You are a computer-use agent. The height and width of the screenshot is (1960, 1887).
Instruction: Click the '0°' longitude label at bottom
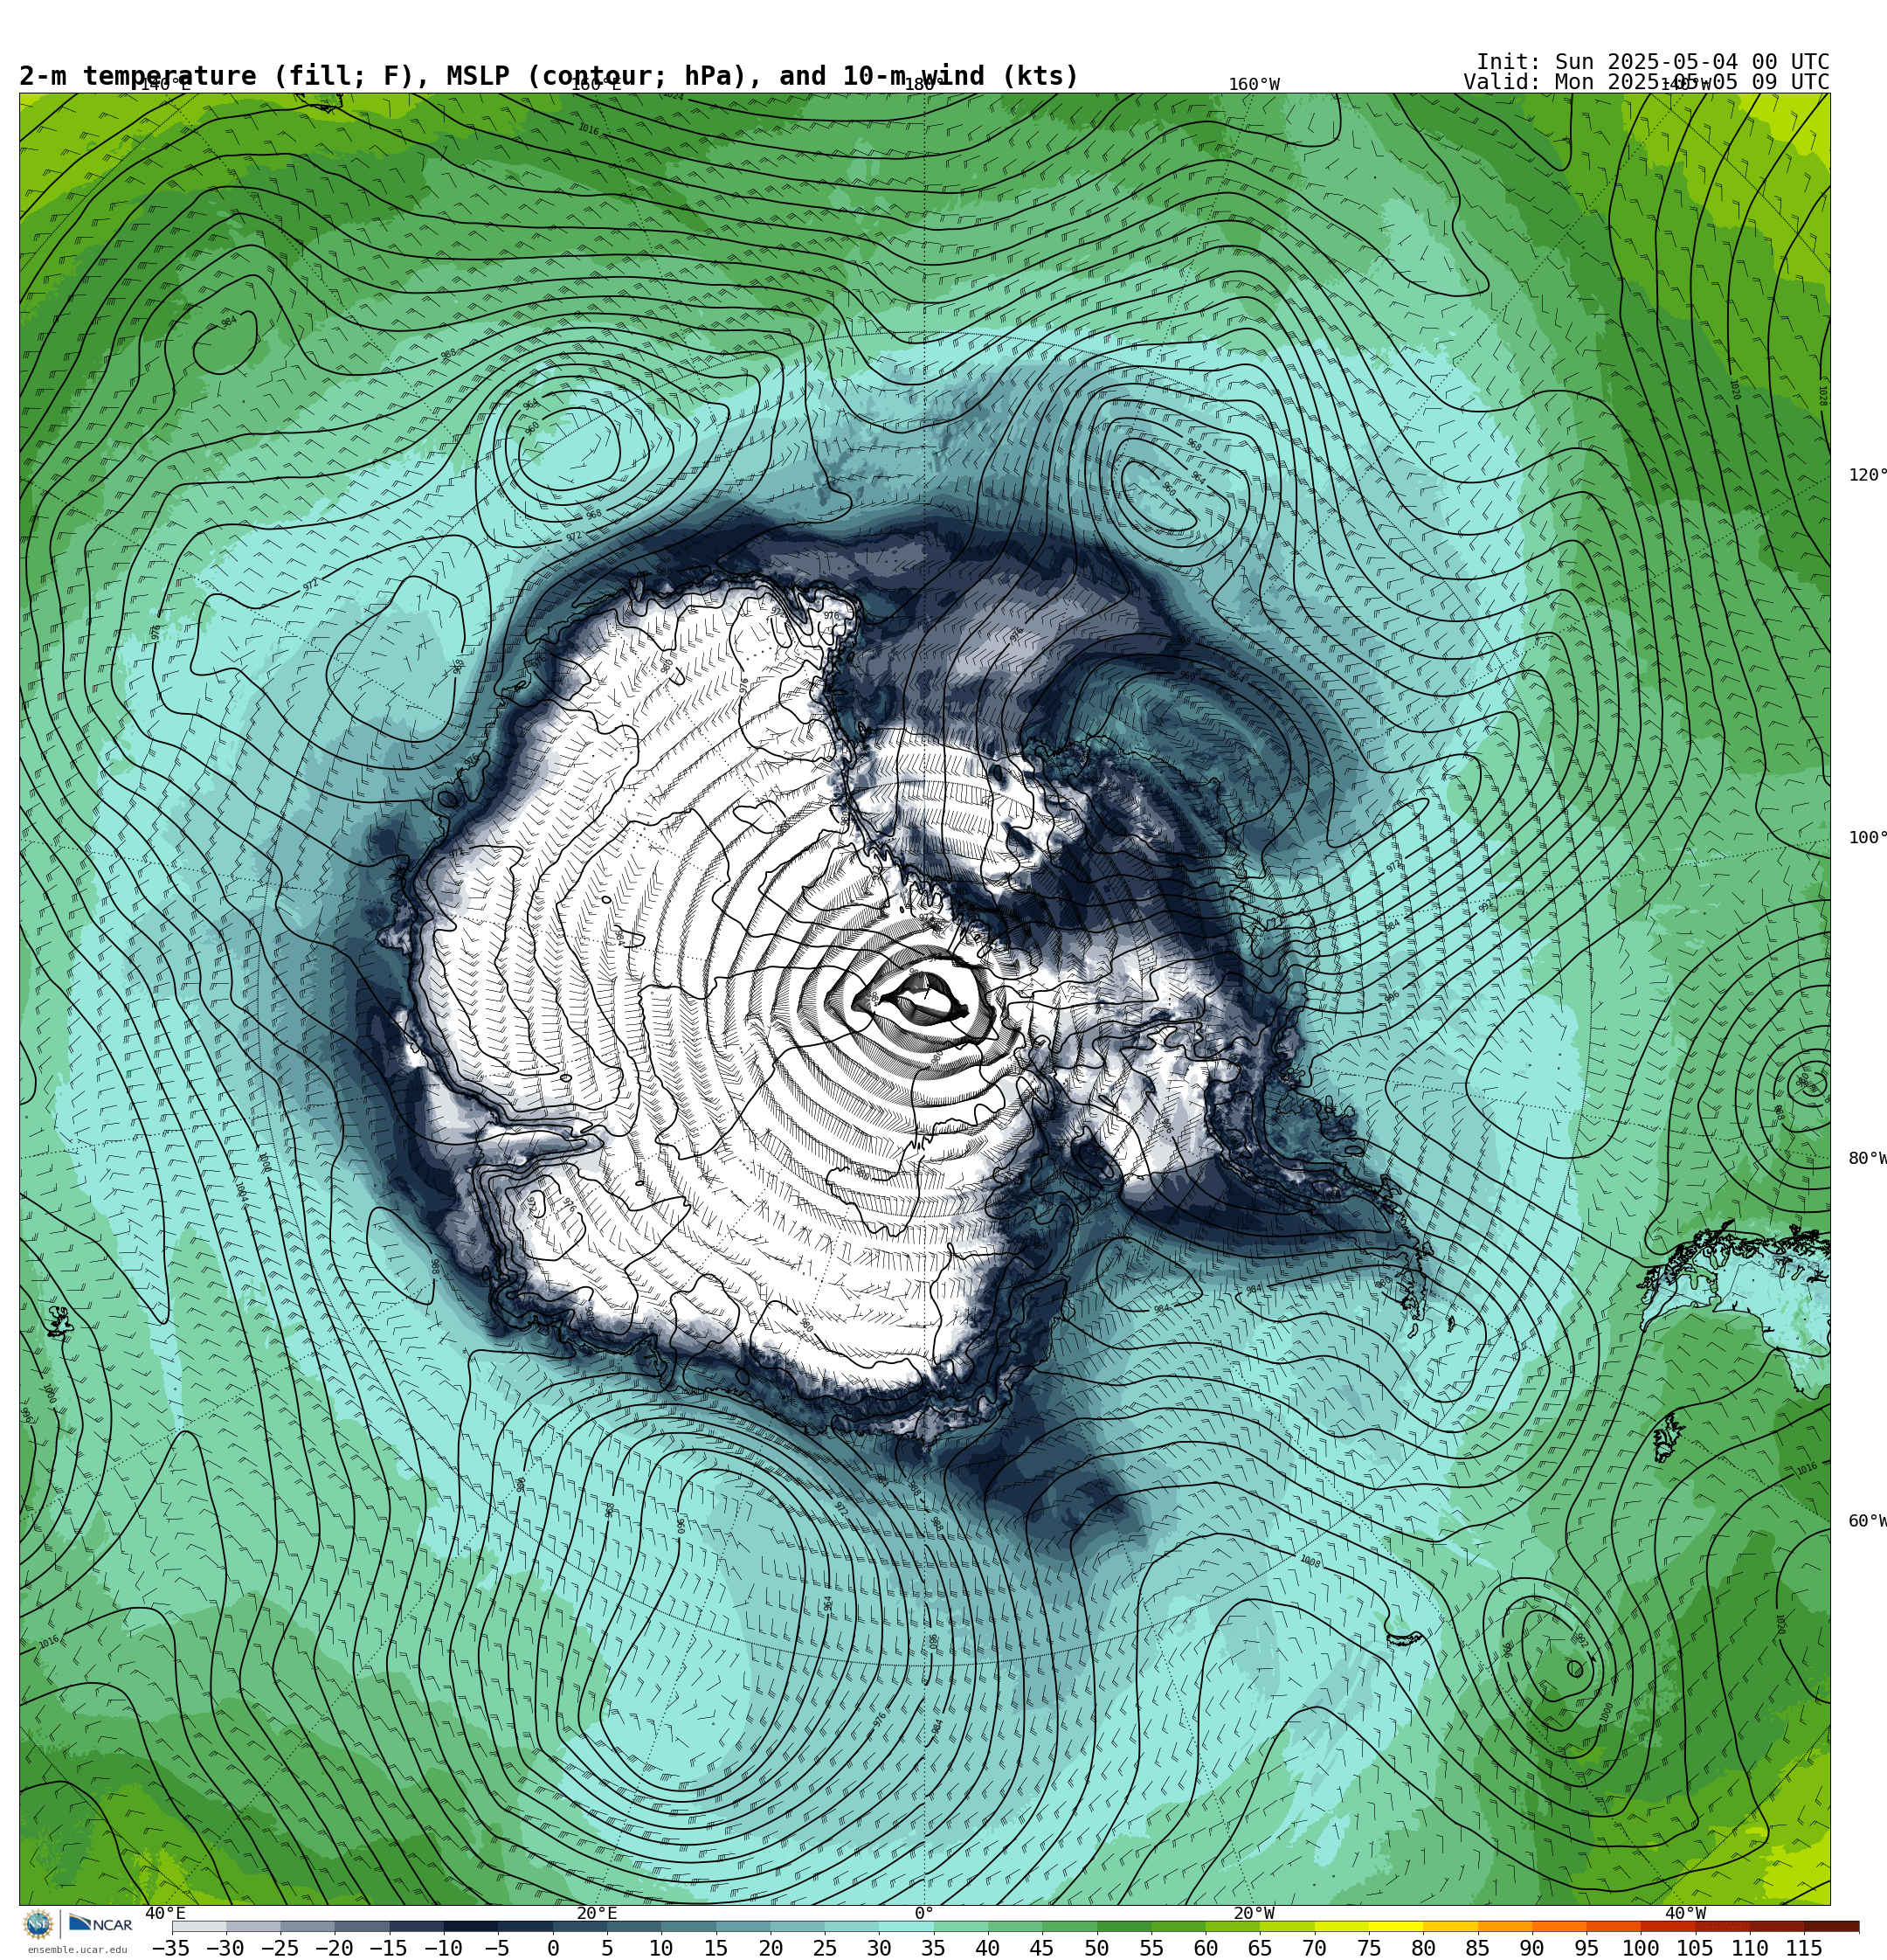tap(924, 1913)
